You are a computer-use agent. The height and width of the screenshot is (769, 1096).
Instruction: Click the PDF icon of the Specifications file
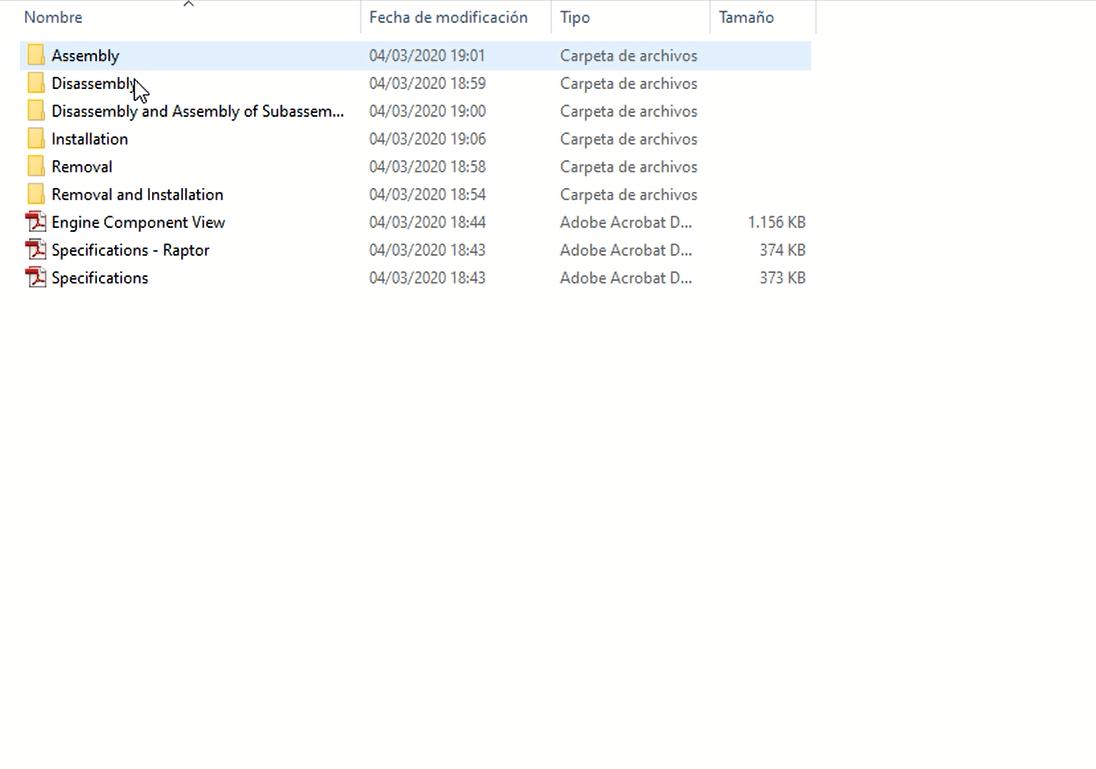pyautogui.click(x=36, y=278)
